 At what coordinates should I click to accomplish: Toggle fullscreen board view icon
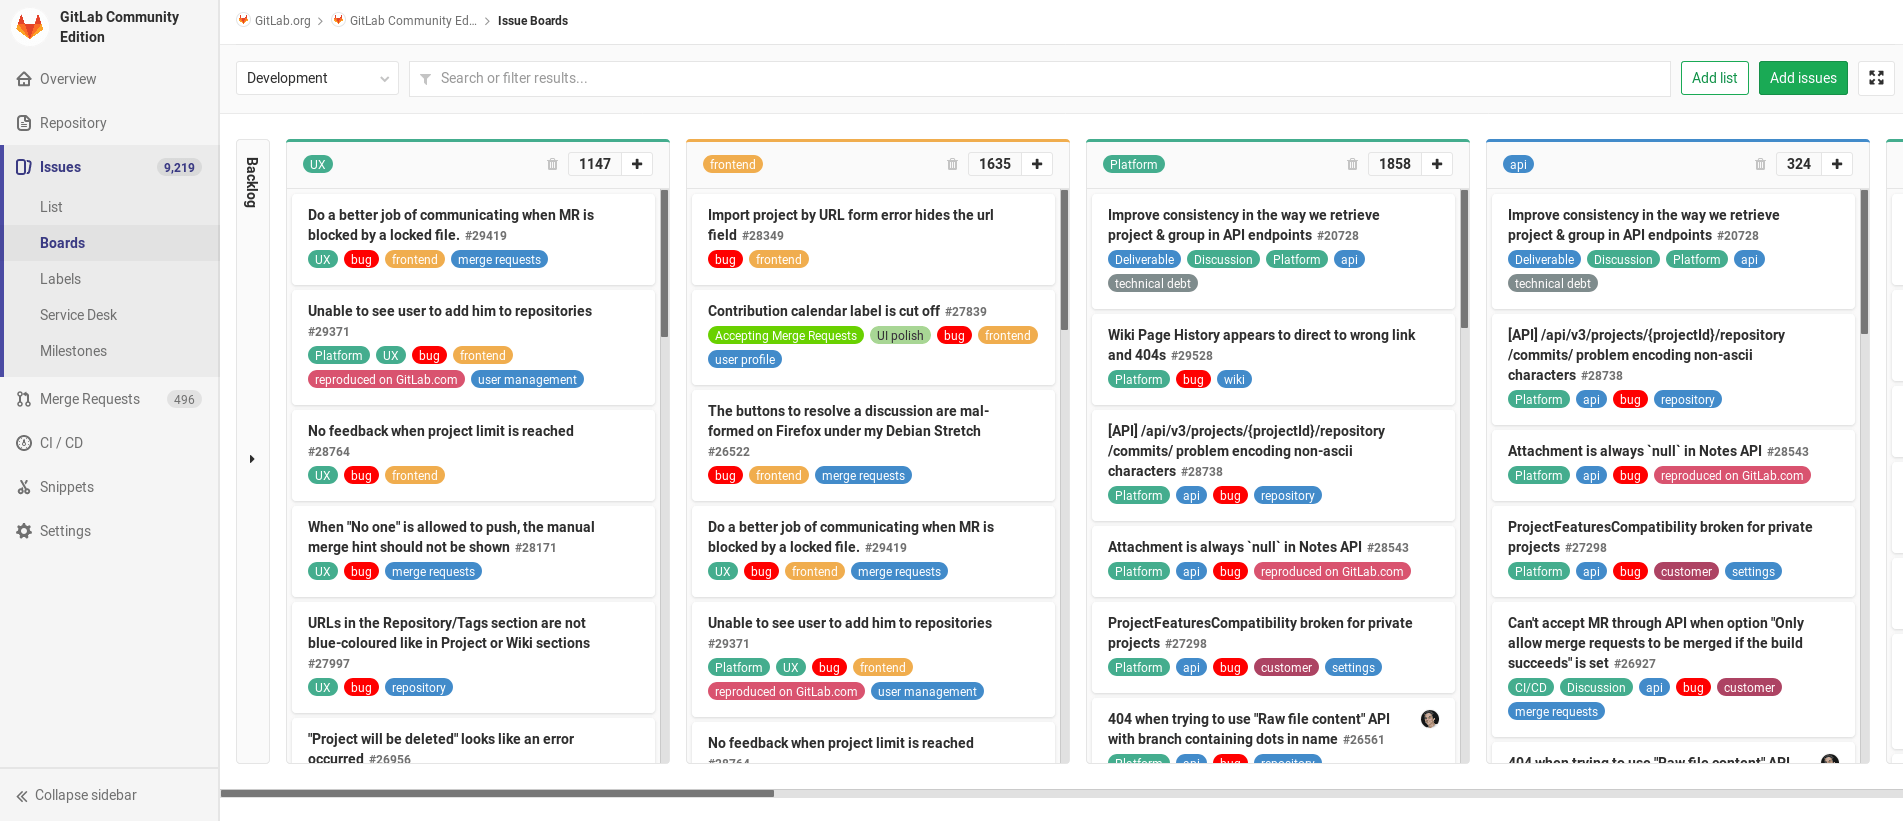click(1876, 78)
